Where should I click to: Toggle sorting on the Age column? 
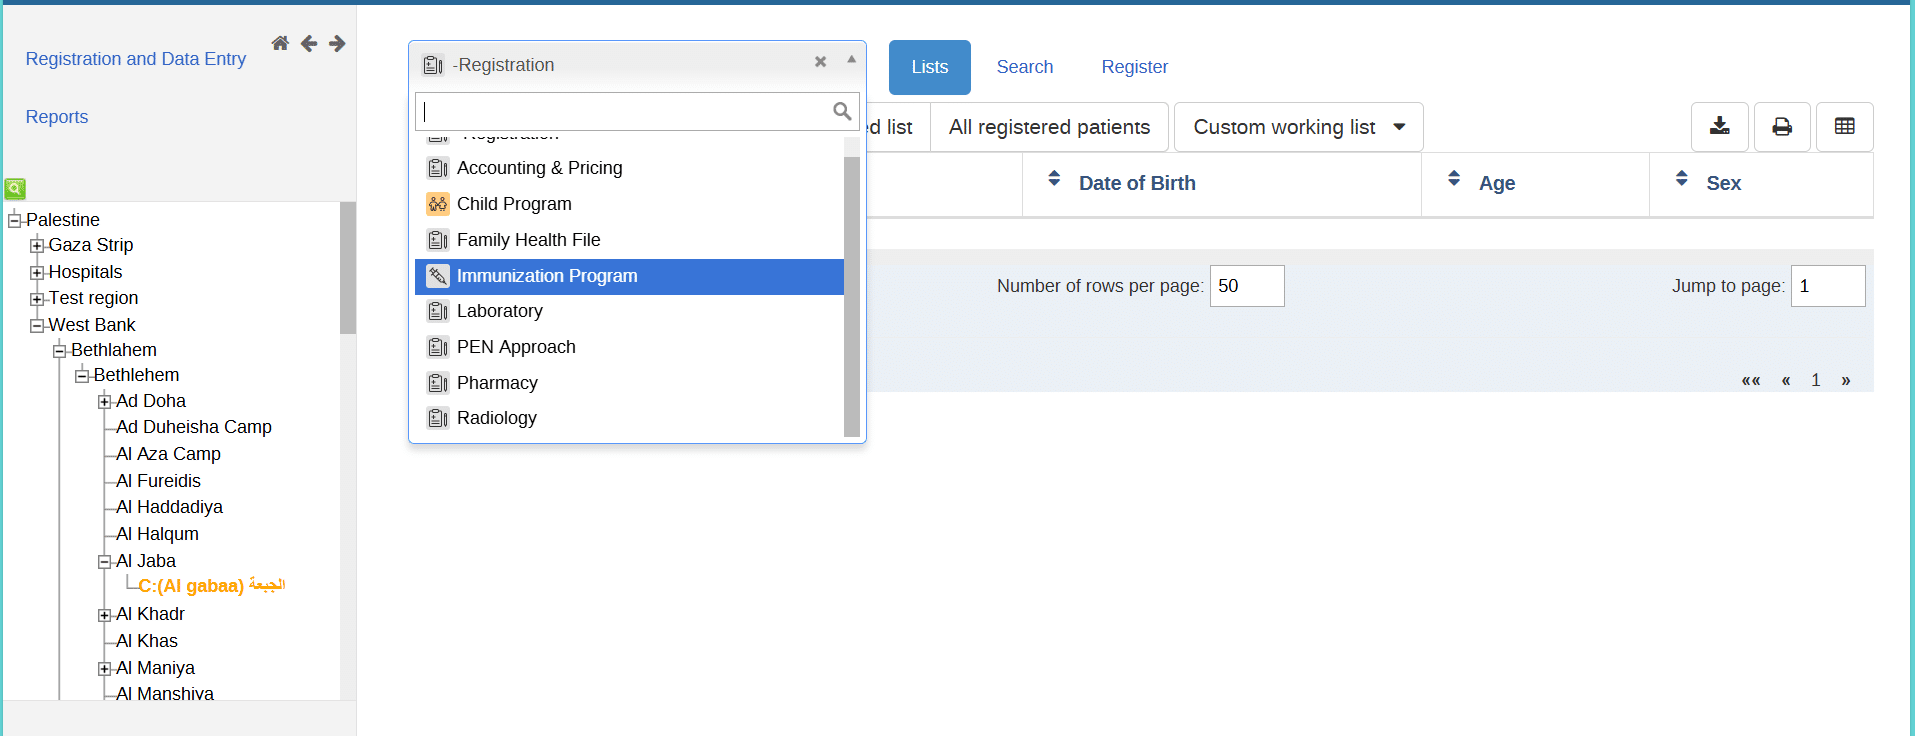coord(1496,183)
